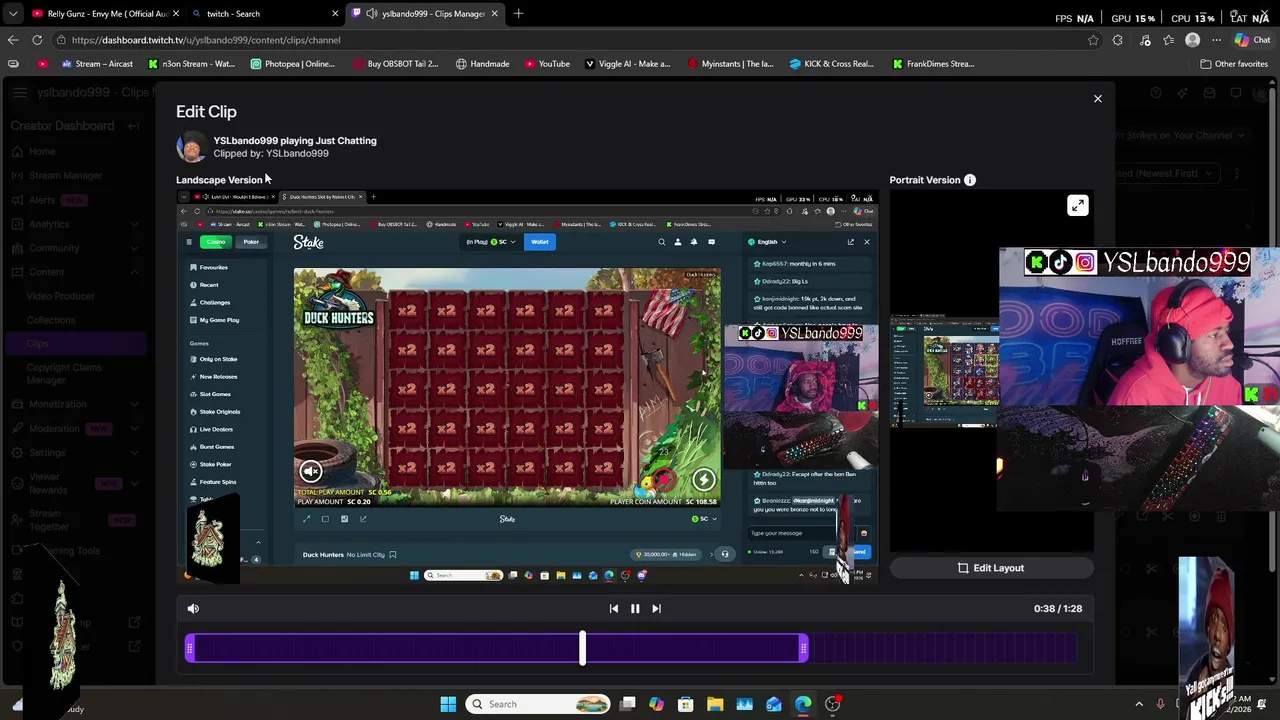
Task: Add this page to favorites star
Action: click(x=1093, y=40)
